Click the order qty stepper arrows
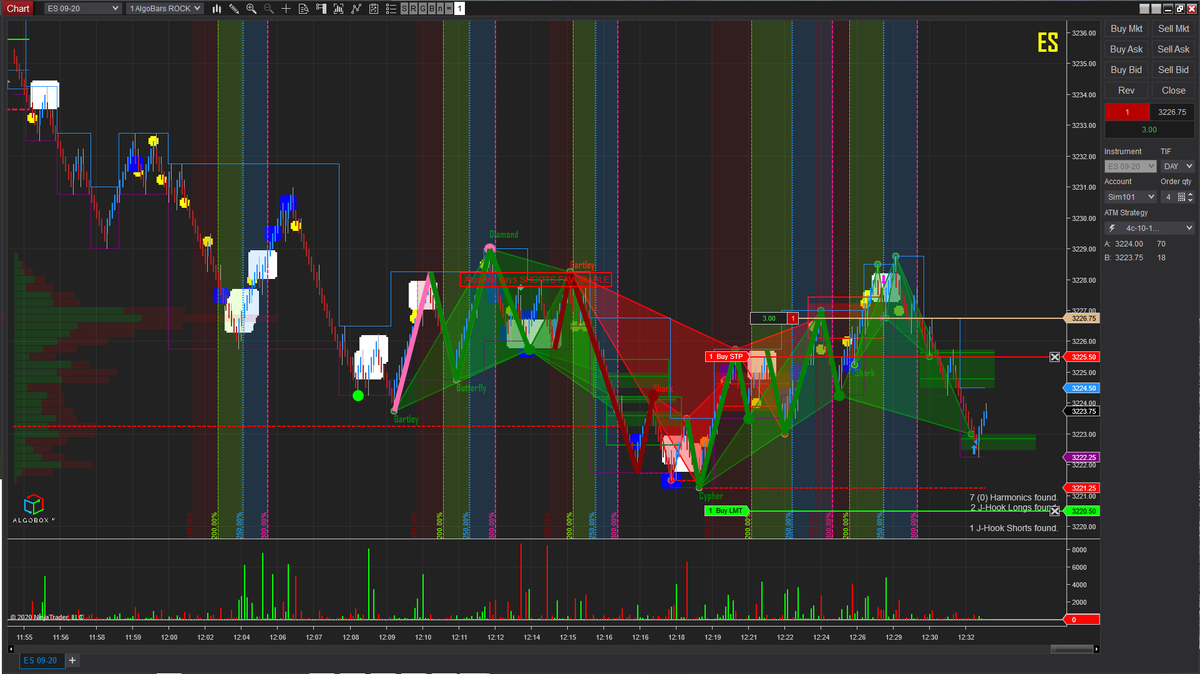The image size is (1200, 674). click(x=1191, y=197)
